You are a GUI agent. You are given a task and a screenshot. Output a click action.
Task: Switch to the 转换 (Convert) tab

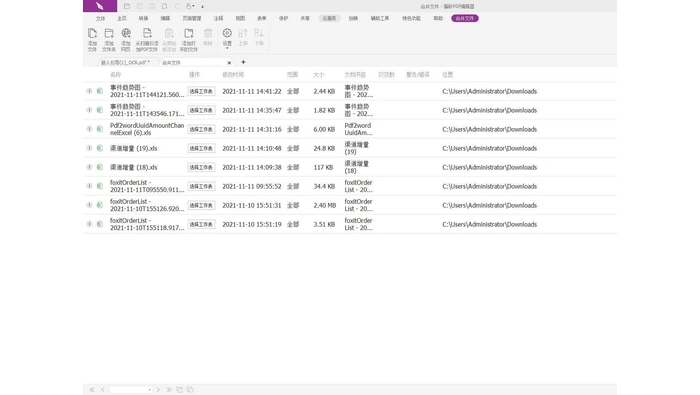coord(143,18)
